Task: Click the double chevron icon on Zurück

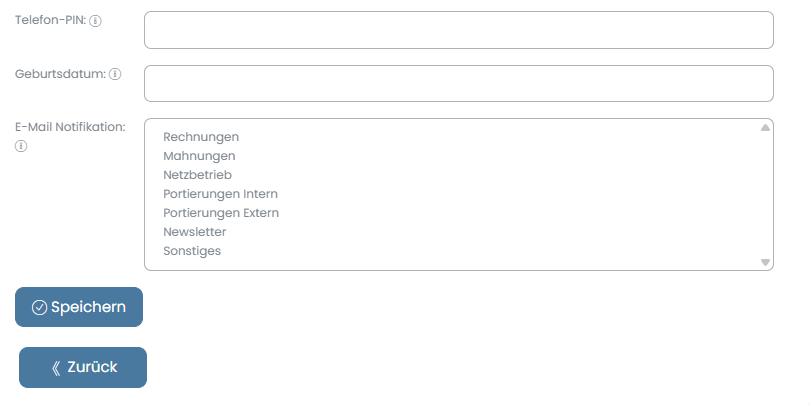Action: (56, 368)
